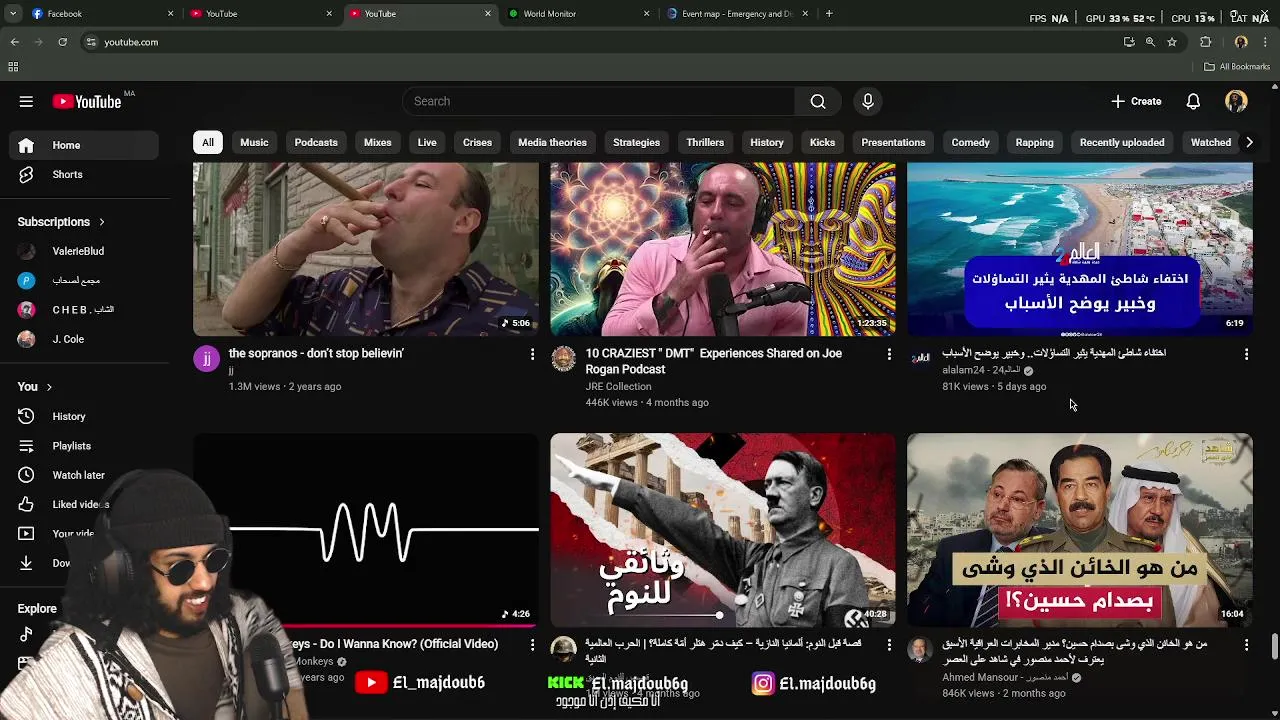
Task: Open options menu for alalam24 beach video
Action: pyautogui.click(x=1246, y=354)
